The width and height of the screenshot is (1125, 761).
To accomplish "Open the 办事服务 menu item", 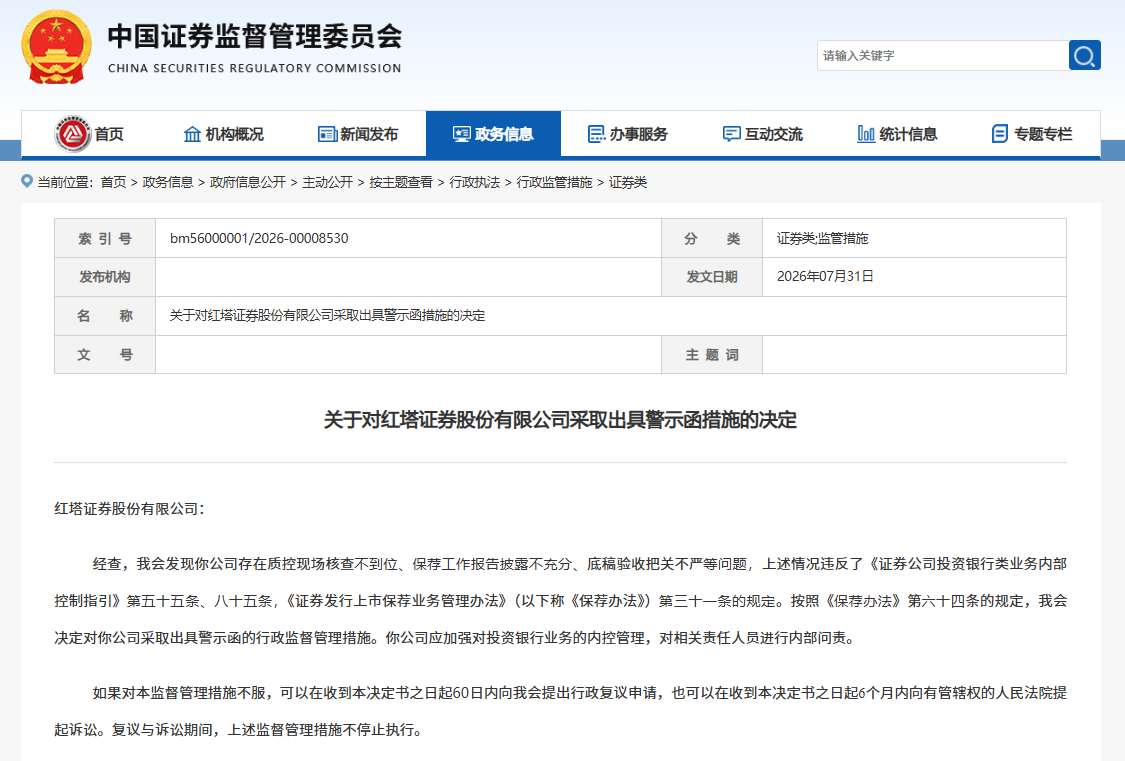I will pyautogui.click(x=629, y=134).
